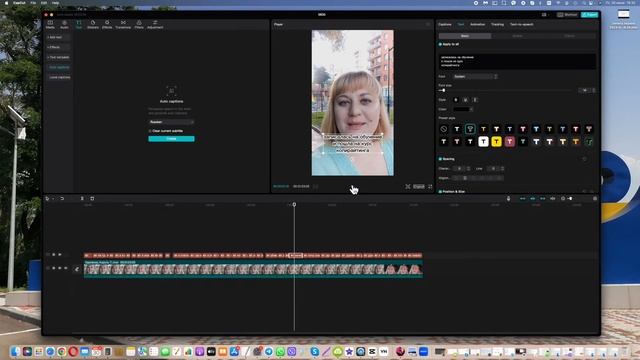640x360 pixels.
Task: Toggle preview axis icon above timeline
Action: point(553,199)
